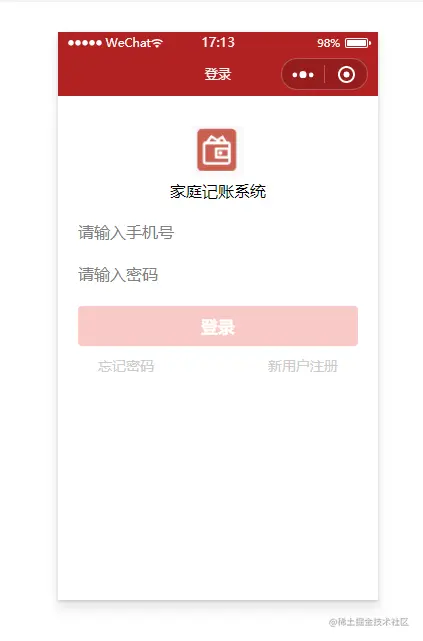This screenshot has height=641, width=423.
Task: Open the 新用户注册 registration link
Action: [x=302, y=366]
